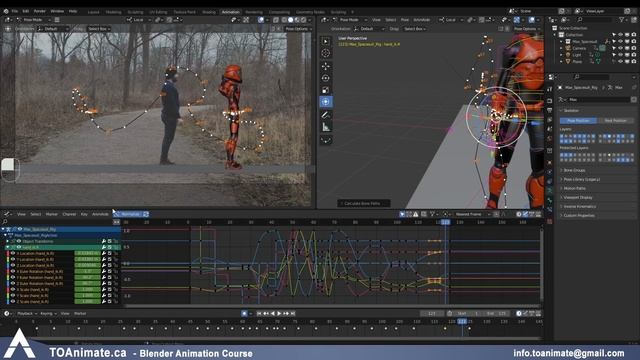Jump to previous keyframe
640x360 pixels.
[266, 313]
